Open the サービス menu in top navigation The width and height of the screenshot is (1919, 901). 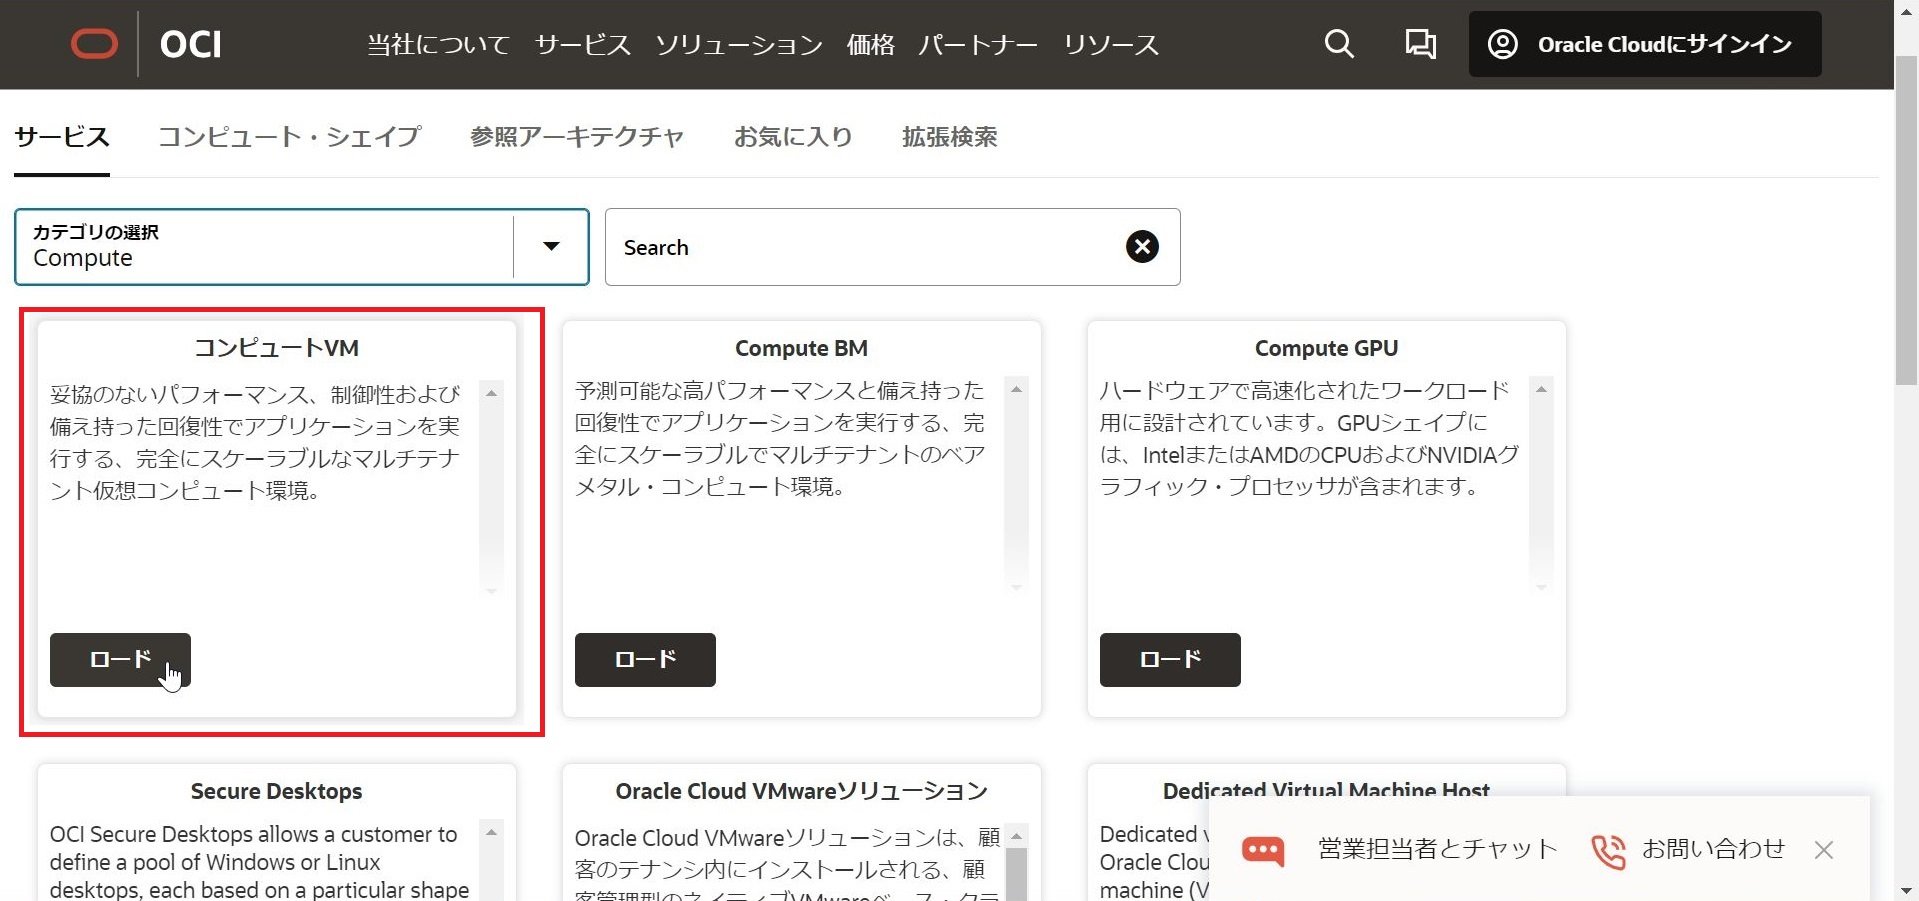[x=582, y=45]
